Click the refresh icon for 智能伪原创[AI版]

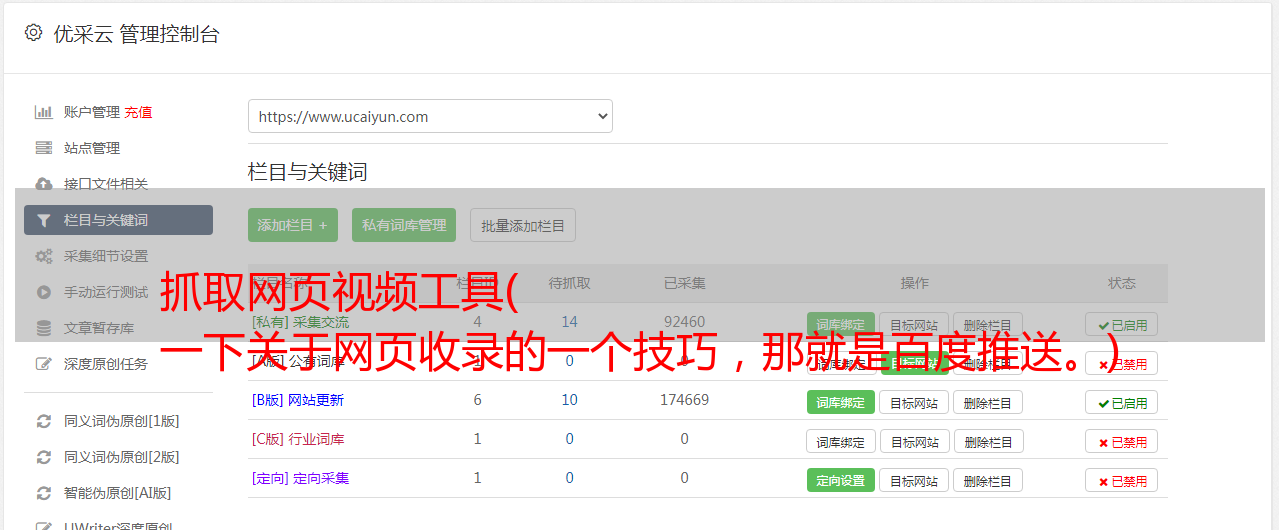[x=44, y=493]
